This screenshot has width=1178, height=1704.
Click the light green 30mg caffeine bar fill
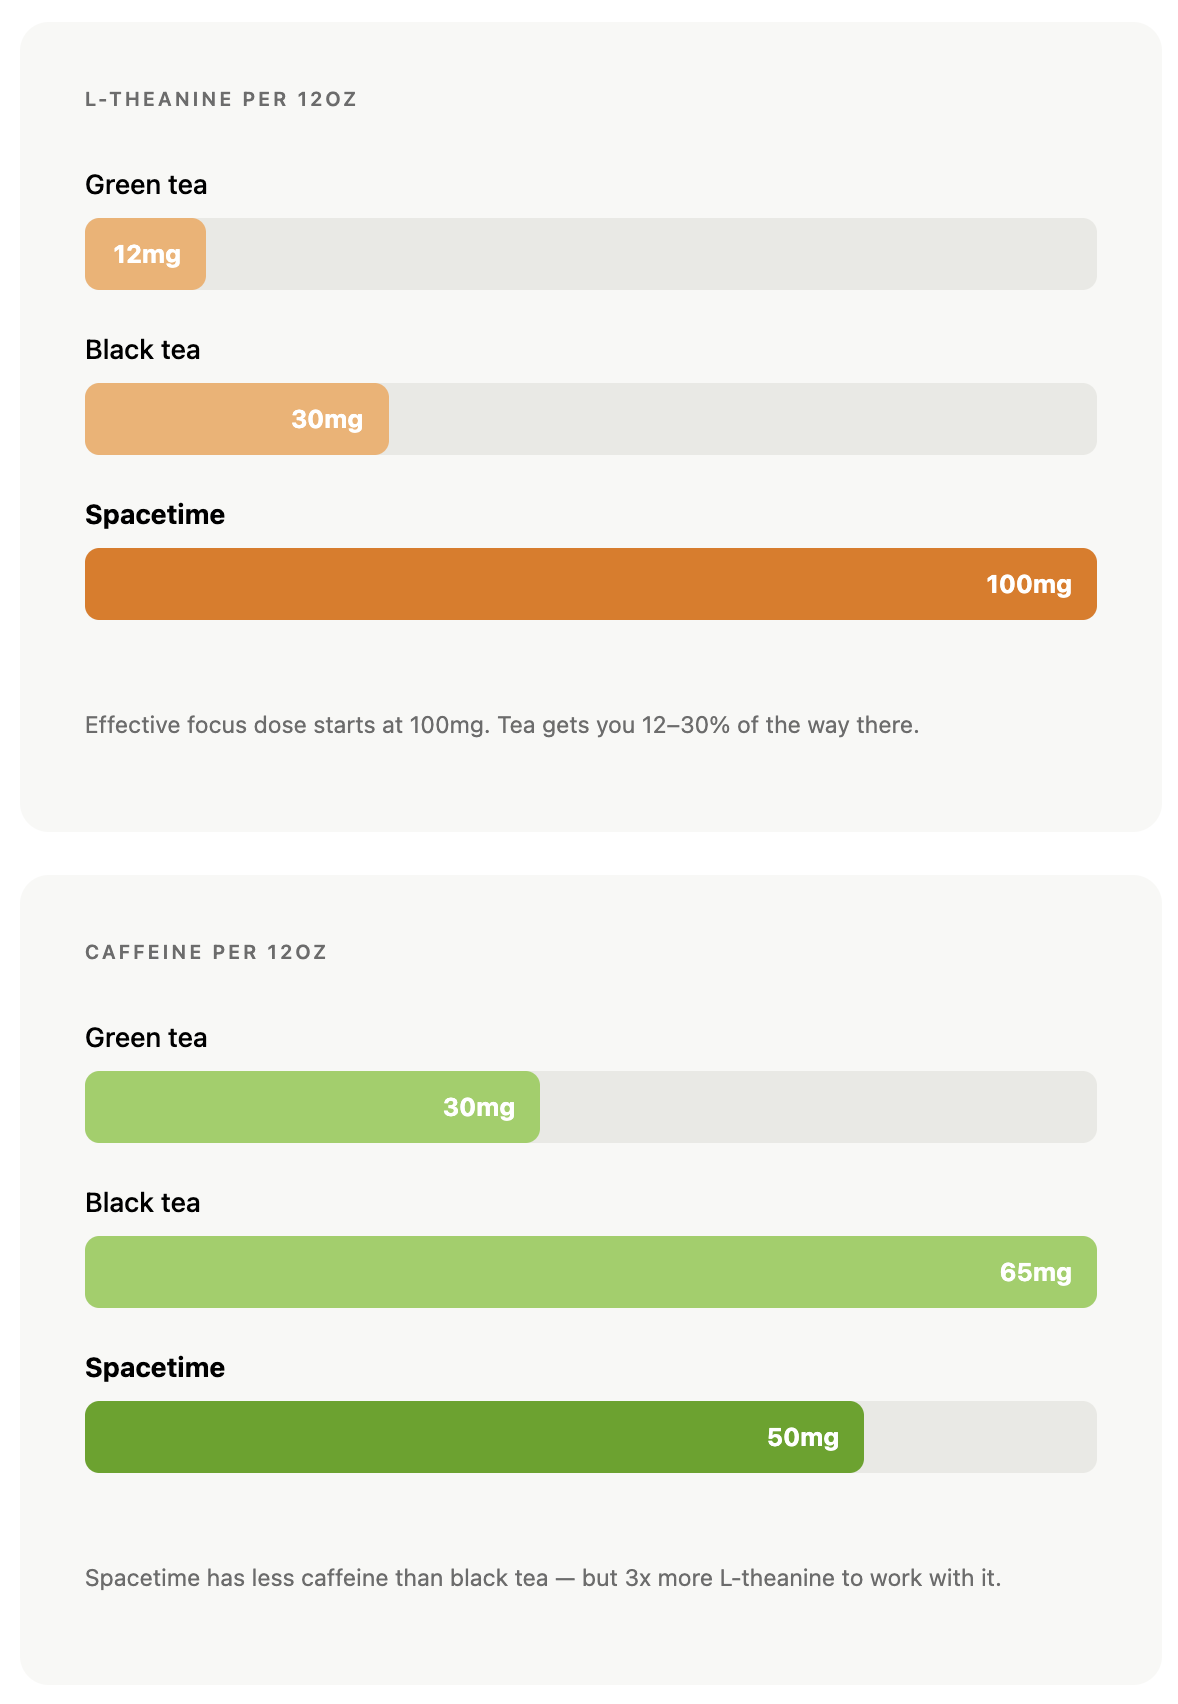tap(312, 1107)
